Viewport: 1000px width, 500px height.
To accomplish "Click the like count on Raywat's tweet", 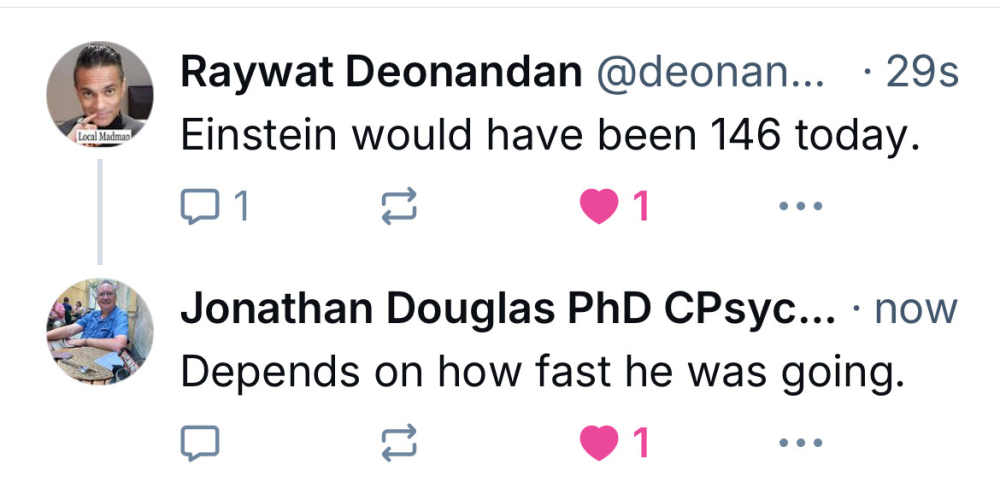I will 641,207.
